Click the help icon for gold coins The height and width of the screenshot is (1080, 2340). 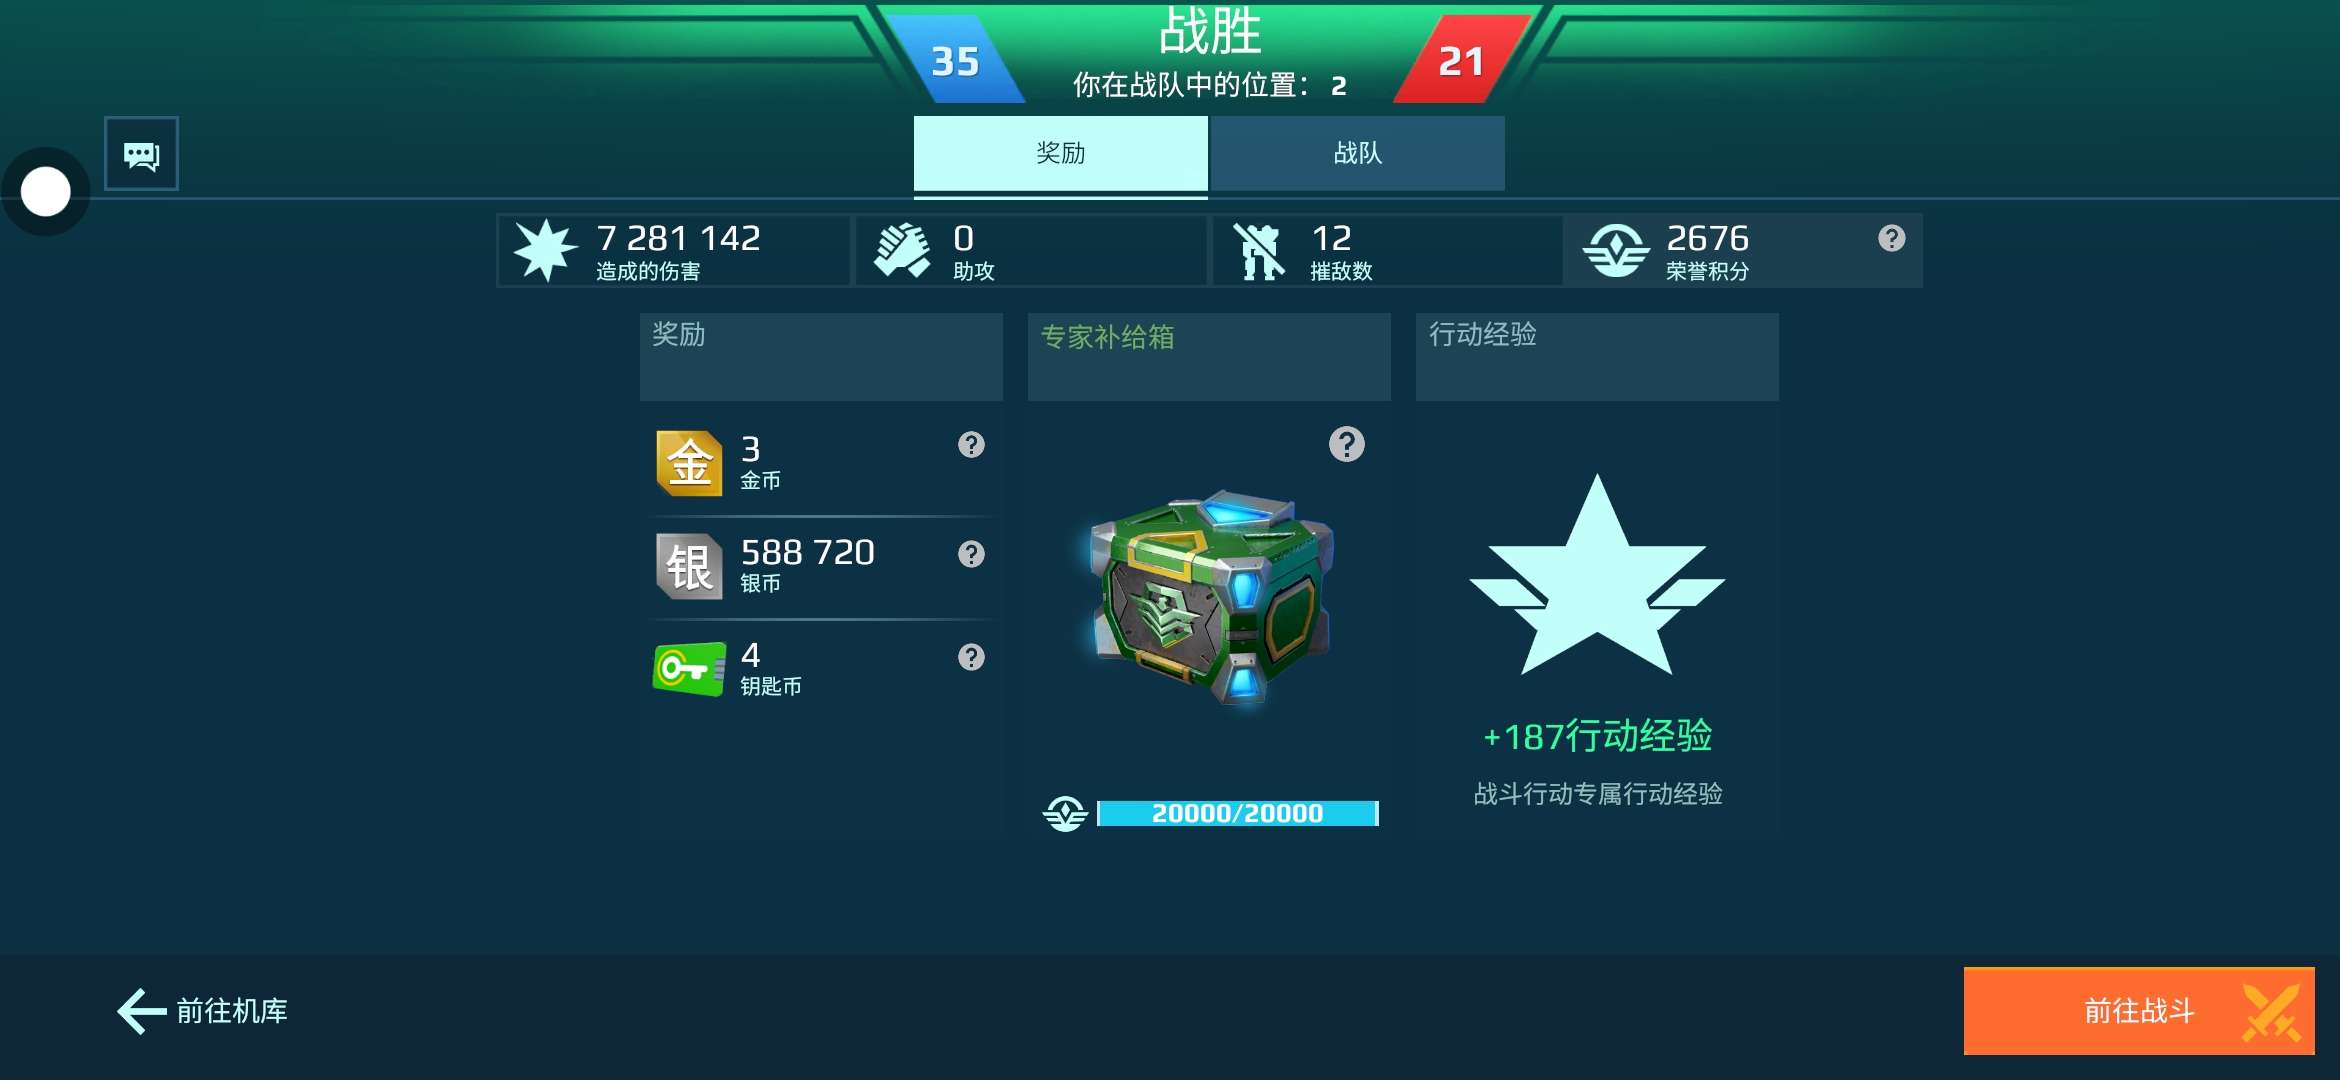[x=971, y=445]
